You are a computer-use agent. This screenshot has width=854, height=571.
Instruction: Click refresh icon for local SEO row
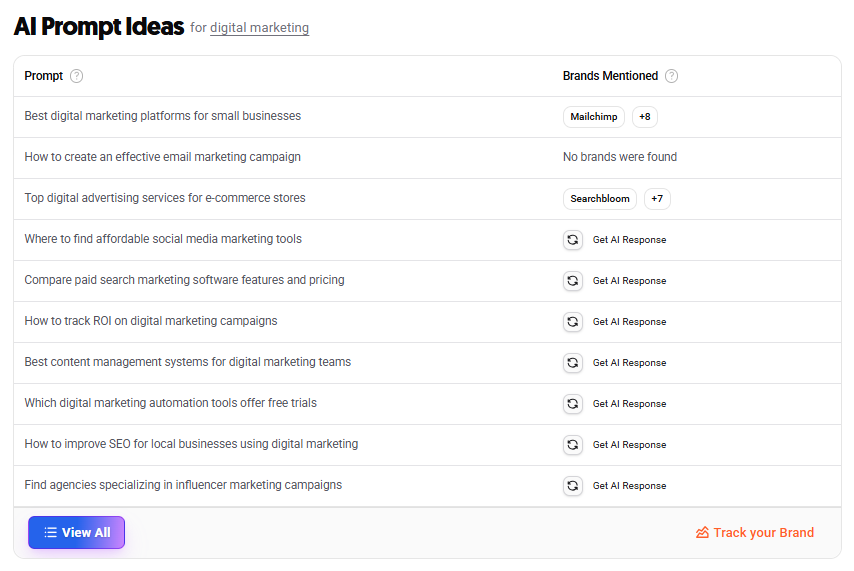tap(572, 445)
